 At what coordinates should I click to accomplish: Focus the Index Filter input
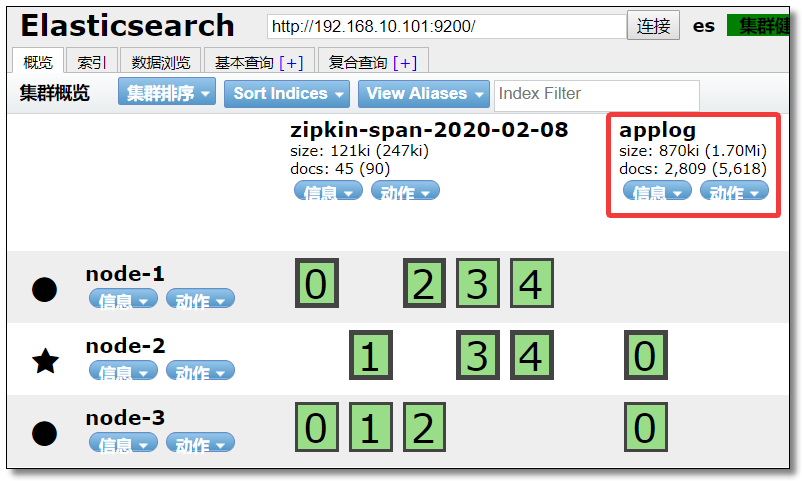[596, 95]
